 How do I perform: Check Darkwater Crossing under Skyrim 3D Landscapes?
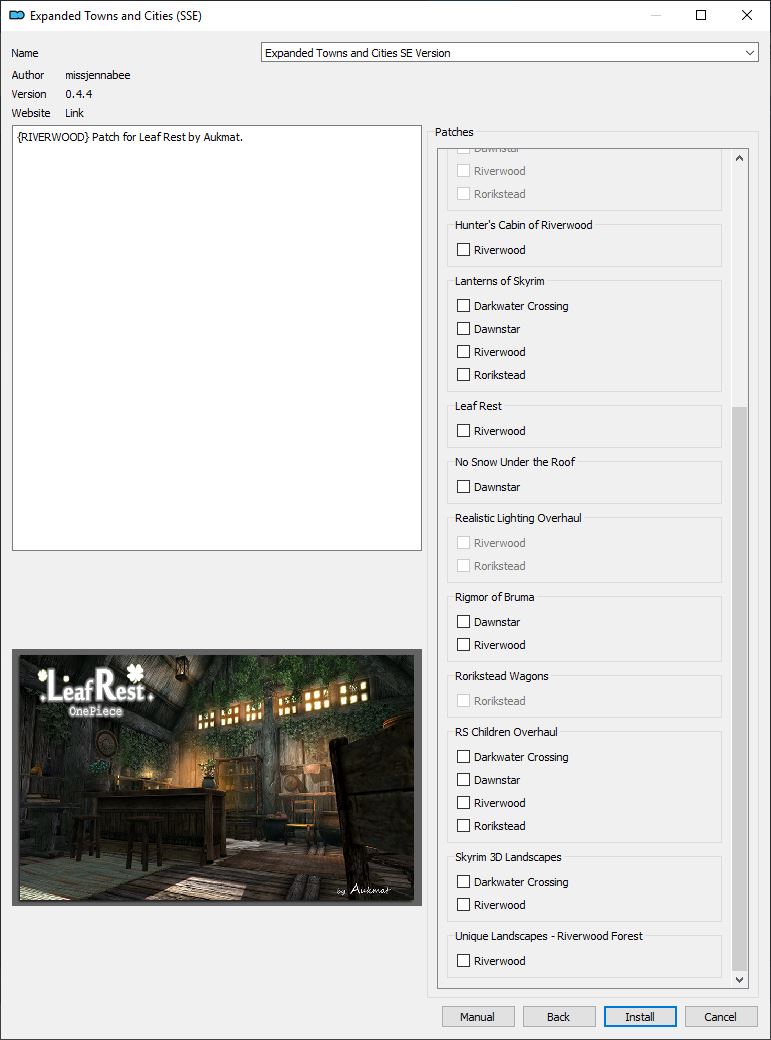[x=464, y=882]
